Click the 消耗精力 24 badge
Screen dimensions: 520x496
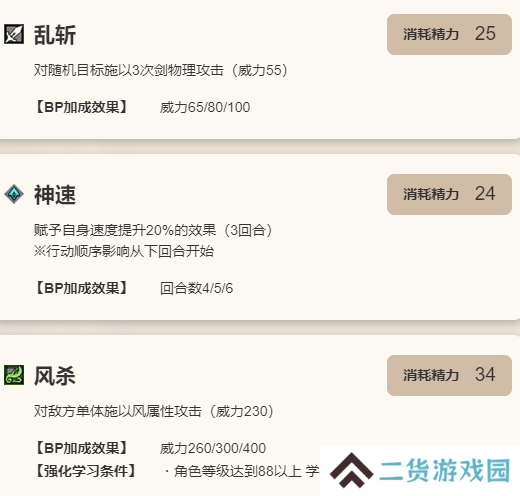449,194
